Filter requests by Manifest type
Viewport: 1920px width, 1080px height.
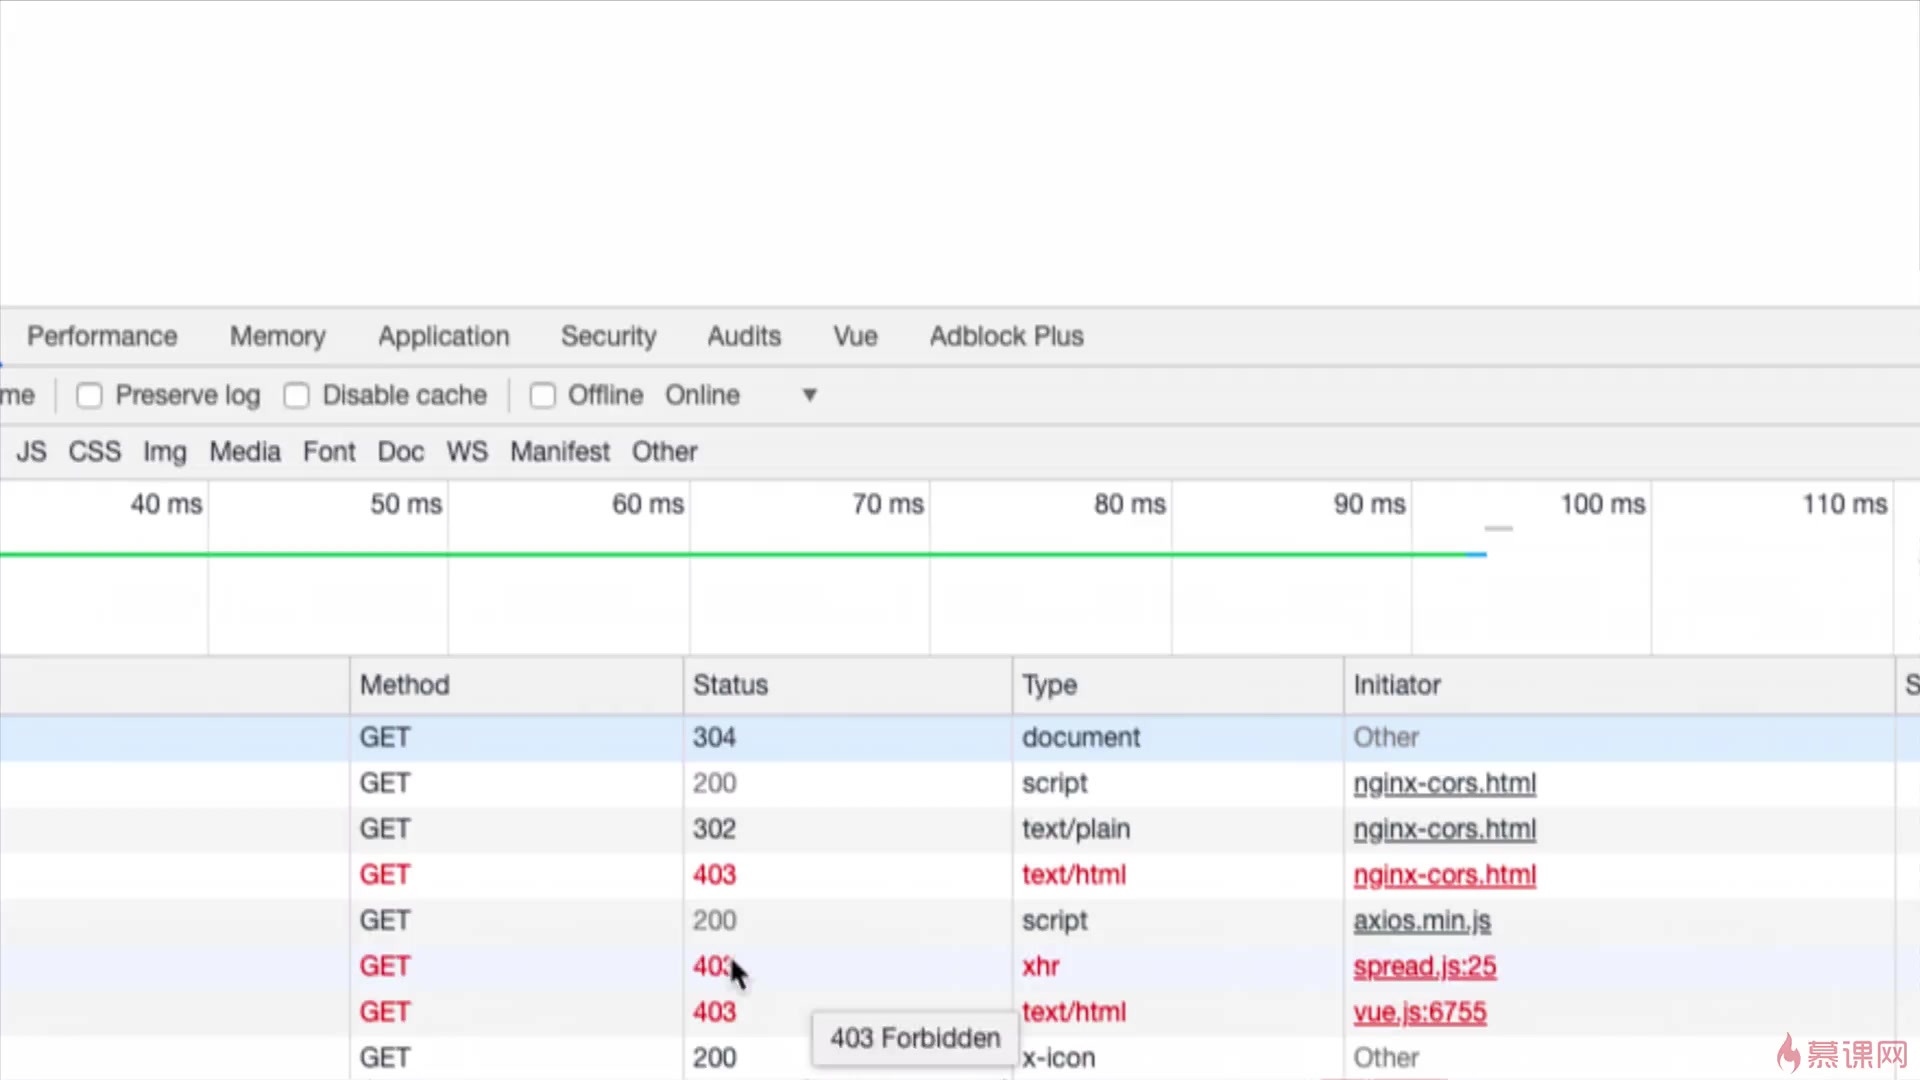(x=559, y=452)
